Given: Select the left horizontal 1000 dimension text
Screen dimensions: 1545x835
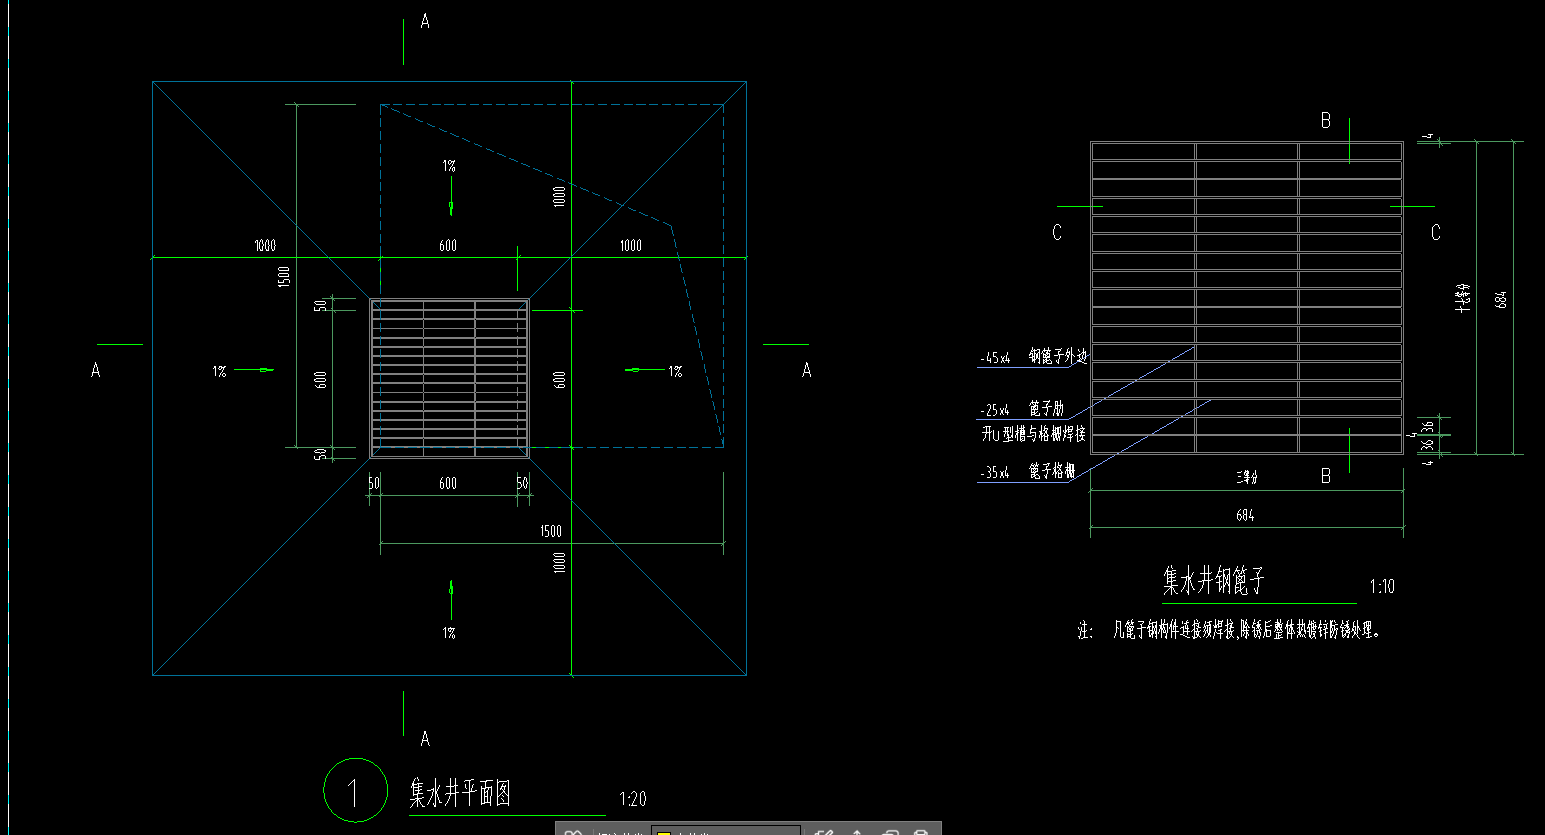Looking at the screenshot, I should 265,245.
